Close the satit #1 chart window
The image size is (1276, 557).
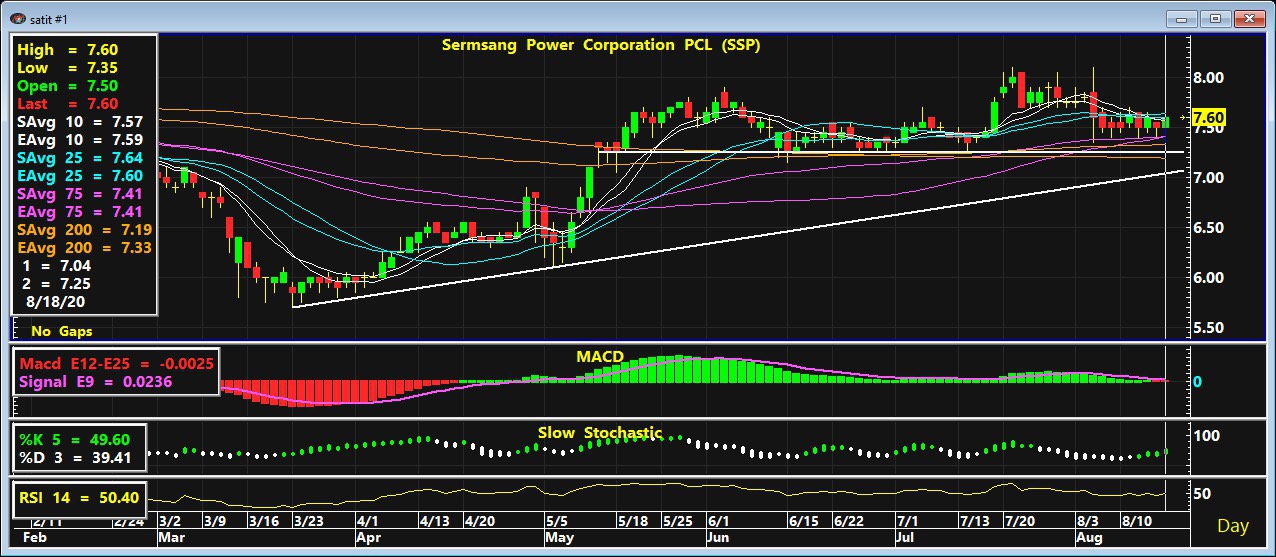click(1248, 18)
